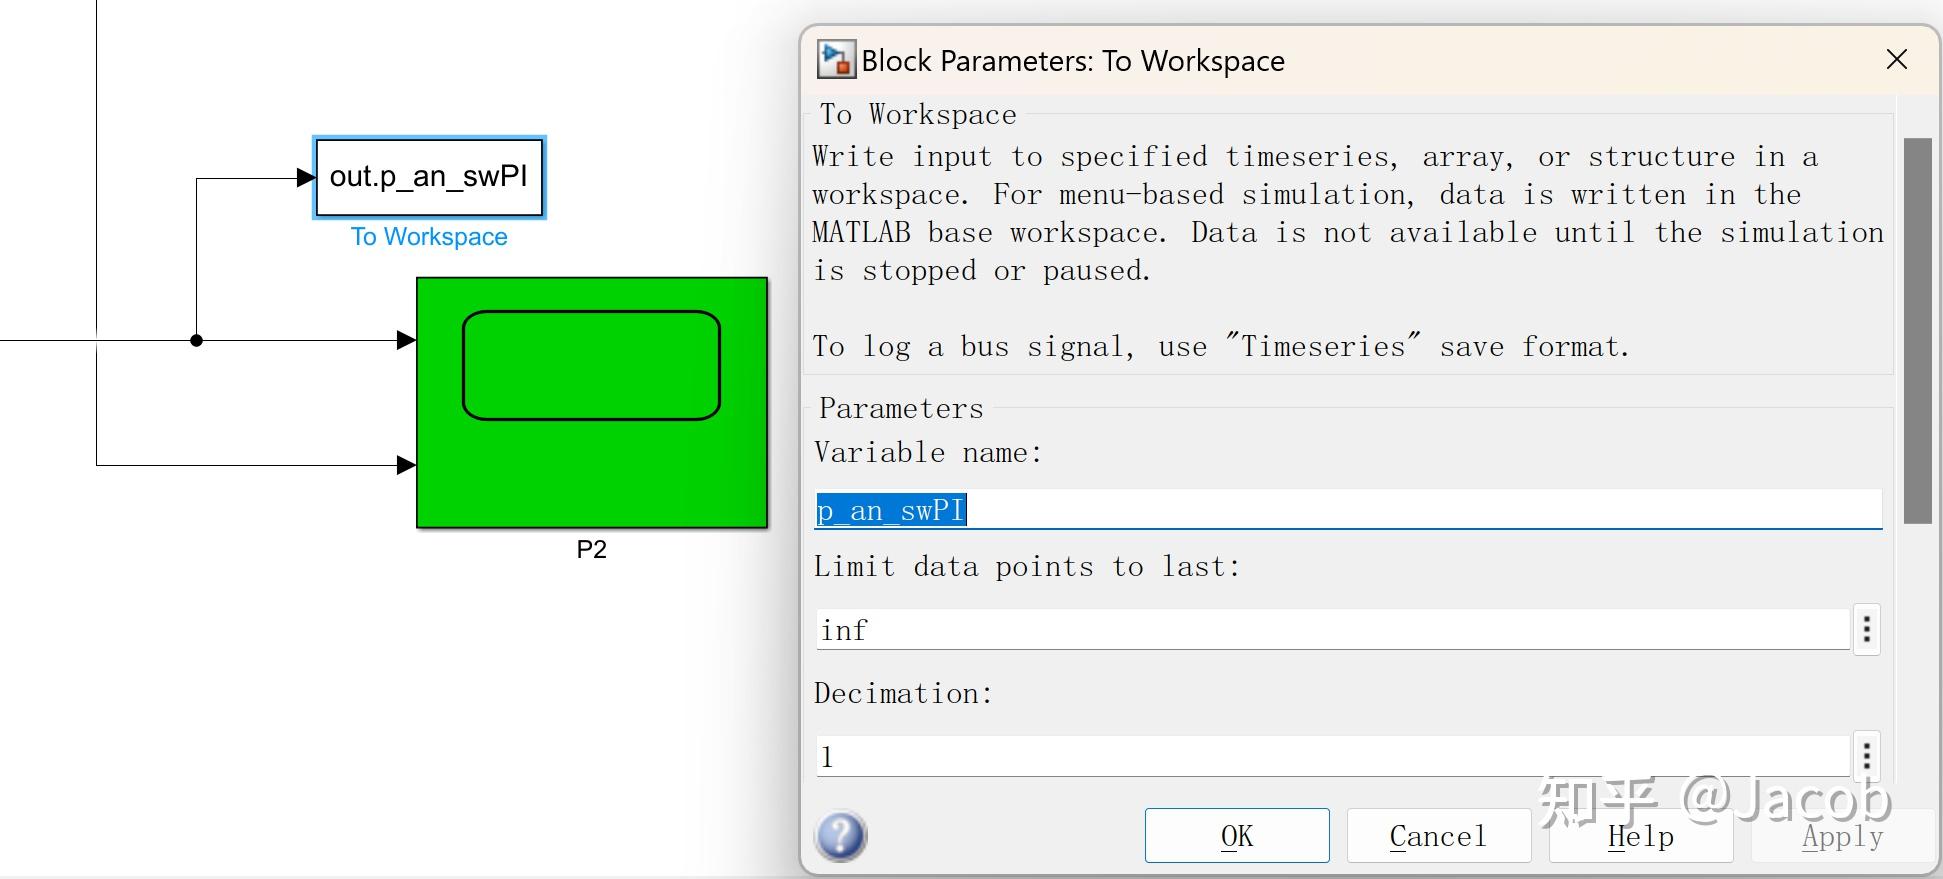
Task: Close the Block Parameters dialog
Action: (x=1896, y=60)
